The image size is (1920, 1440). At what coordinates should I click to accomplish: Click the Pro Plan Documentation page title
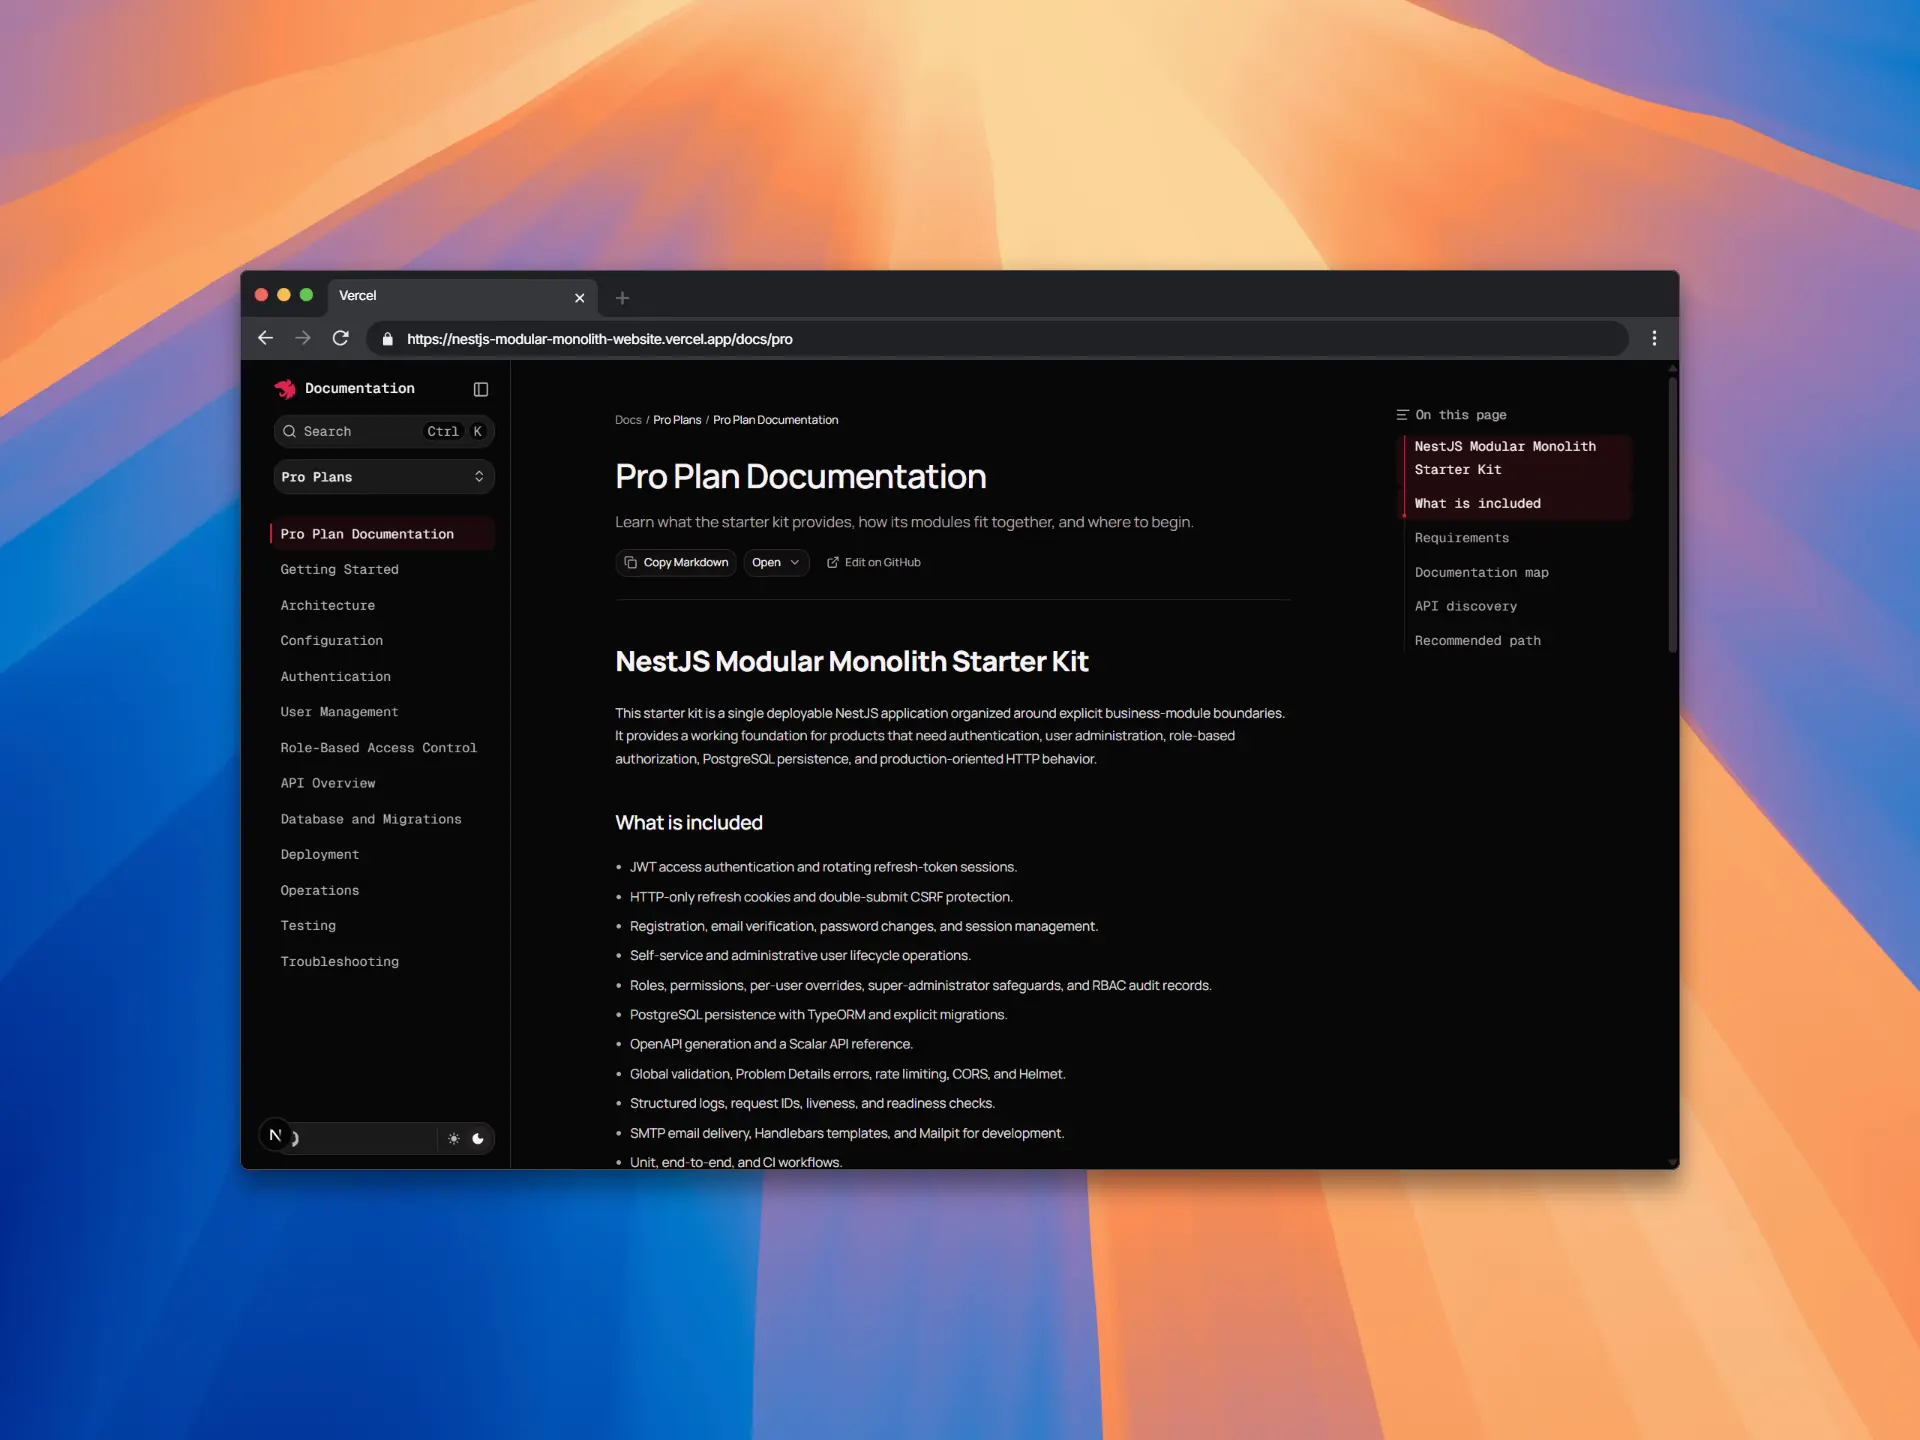tap(800, 477)
